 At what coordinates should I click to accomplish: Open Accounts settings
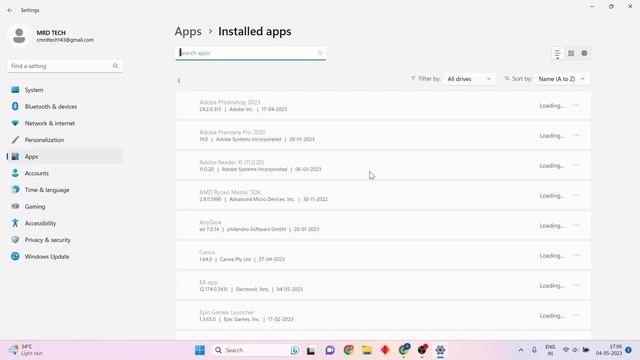[65, 173]
